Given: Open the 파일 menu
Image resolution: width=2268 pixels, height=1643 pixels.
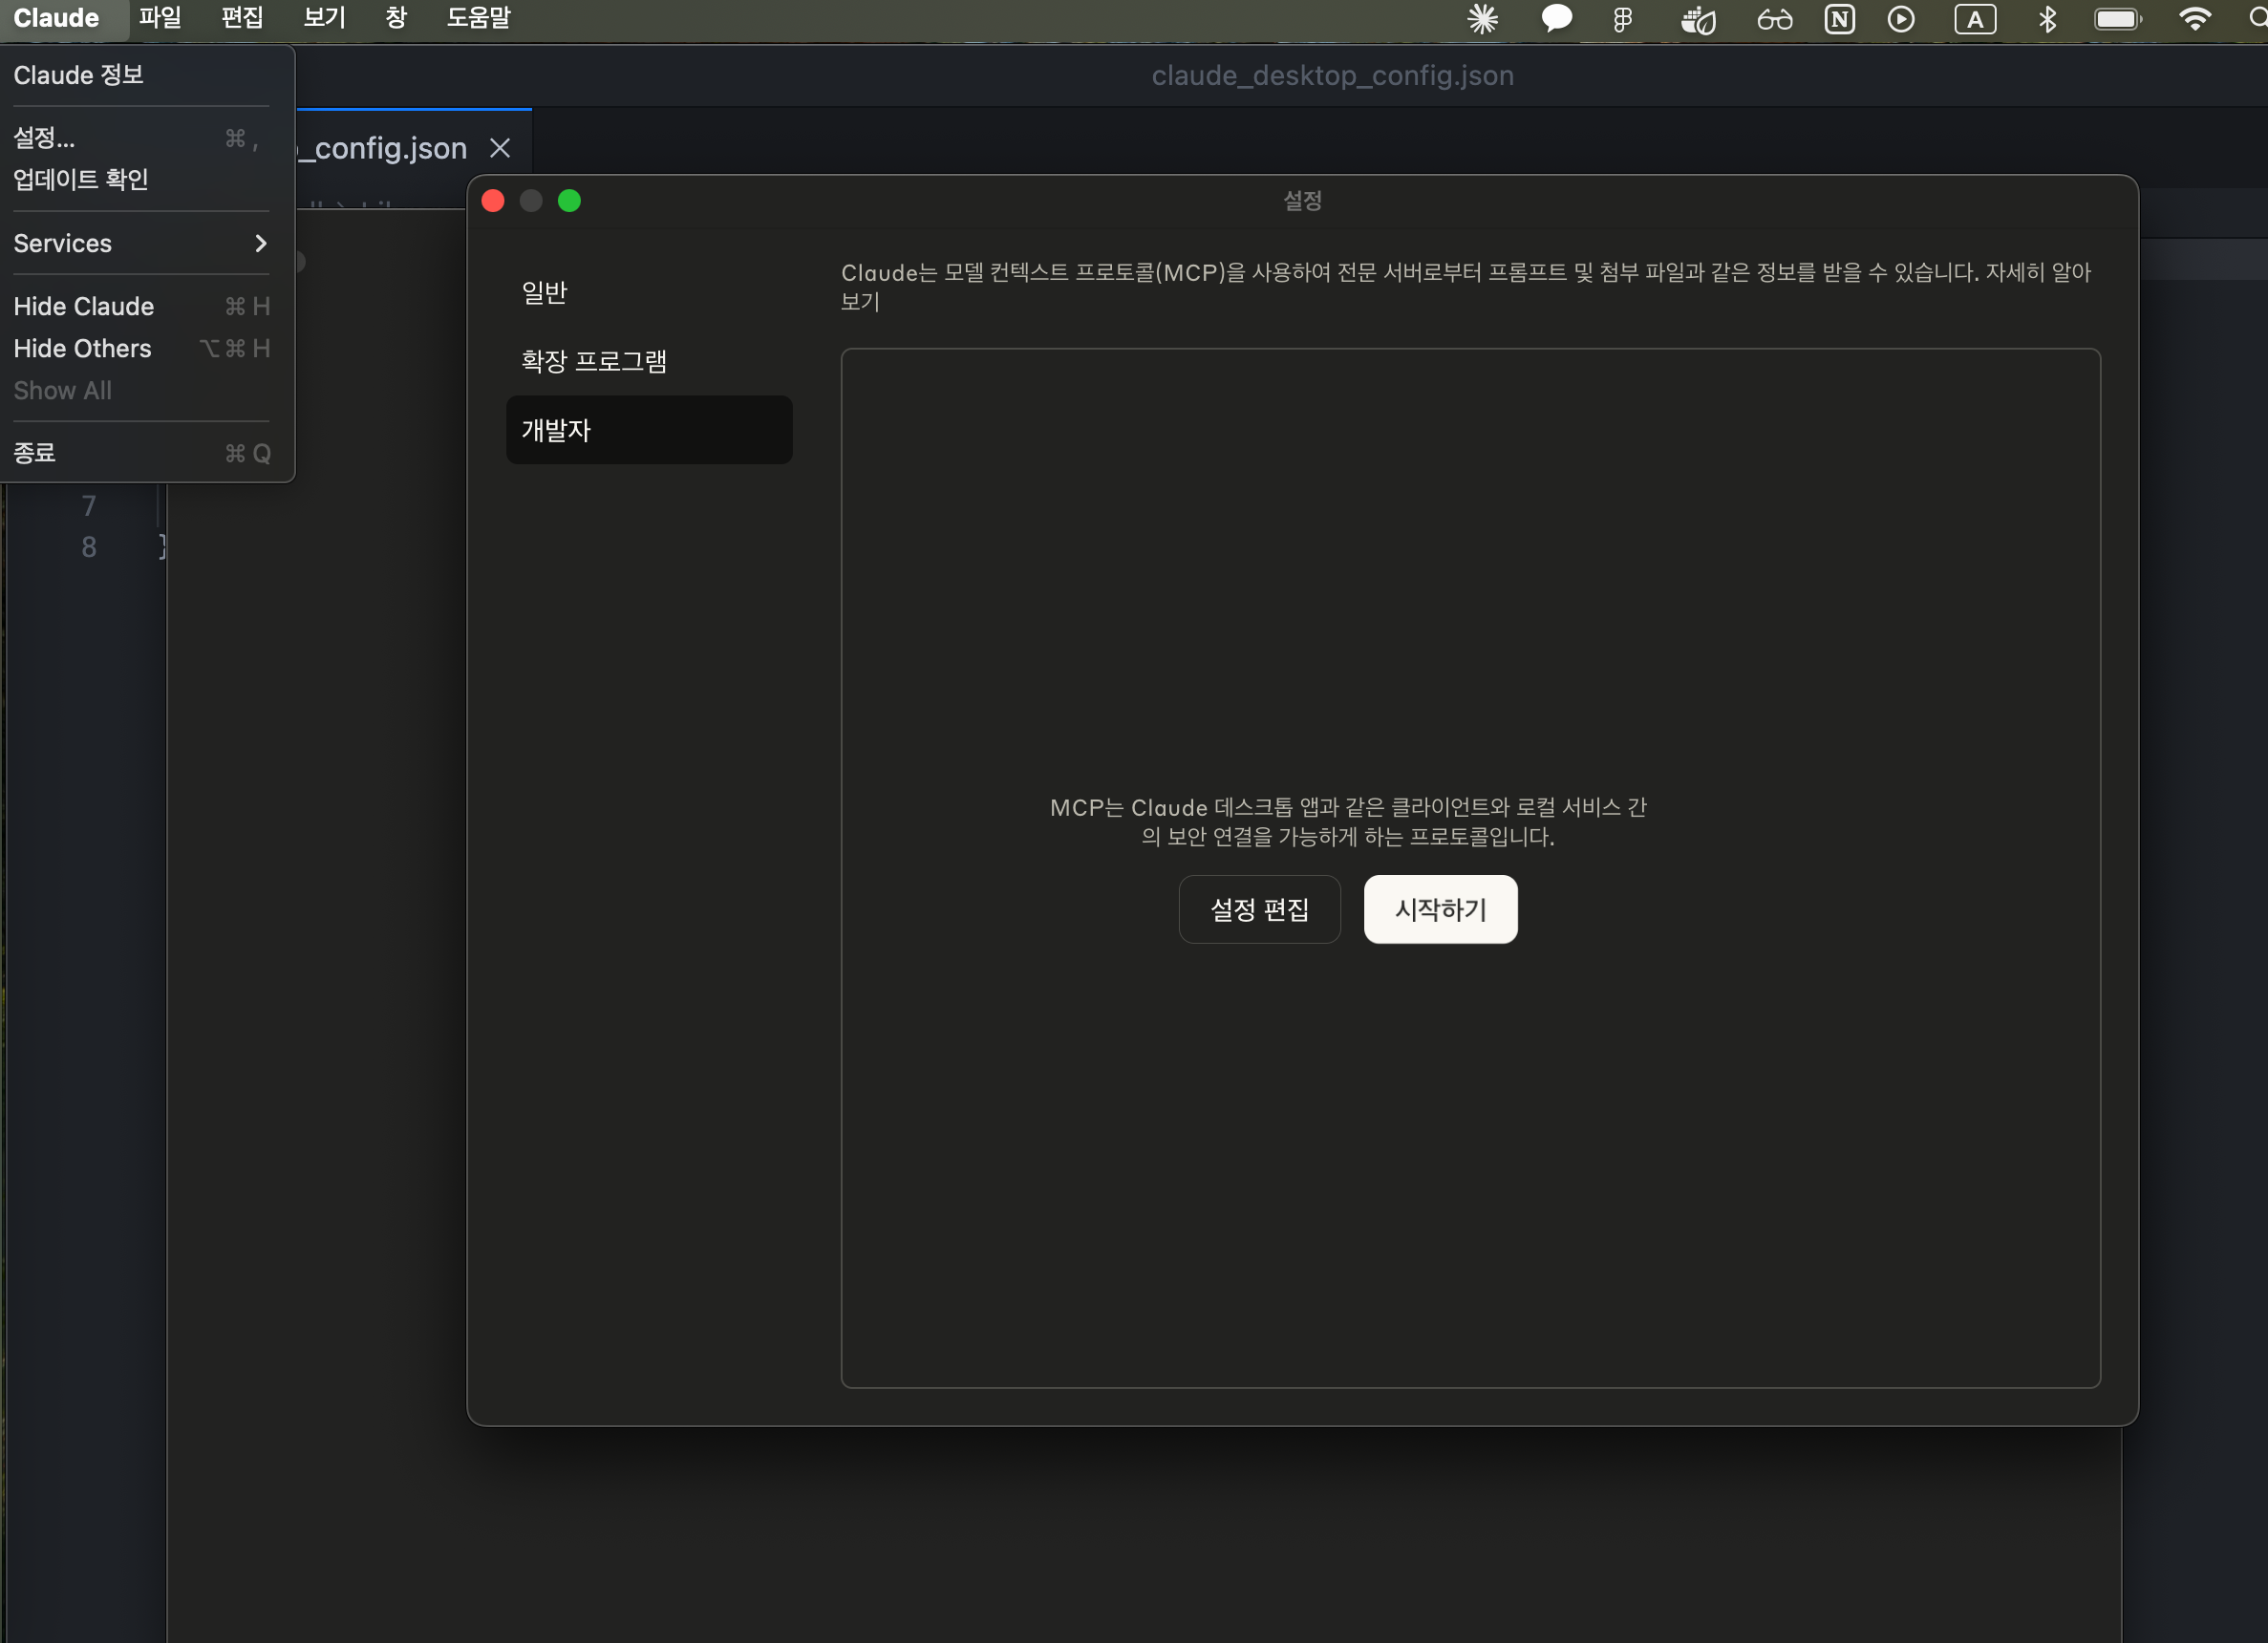Looking at the screenshot, I should click(x=160, y=18).
